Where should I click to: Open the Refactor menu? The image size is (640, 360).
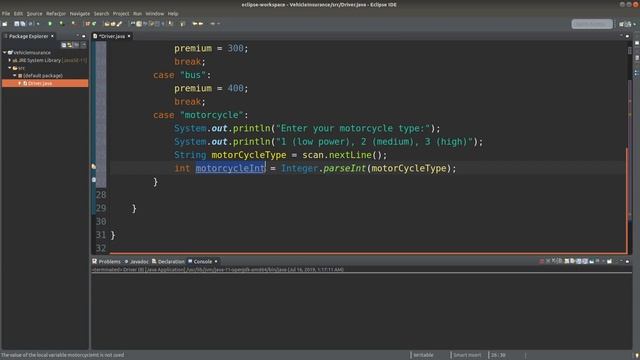pos(56,13)
